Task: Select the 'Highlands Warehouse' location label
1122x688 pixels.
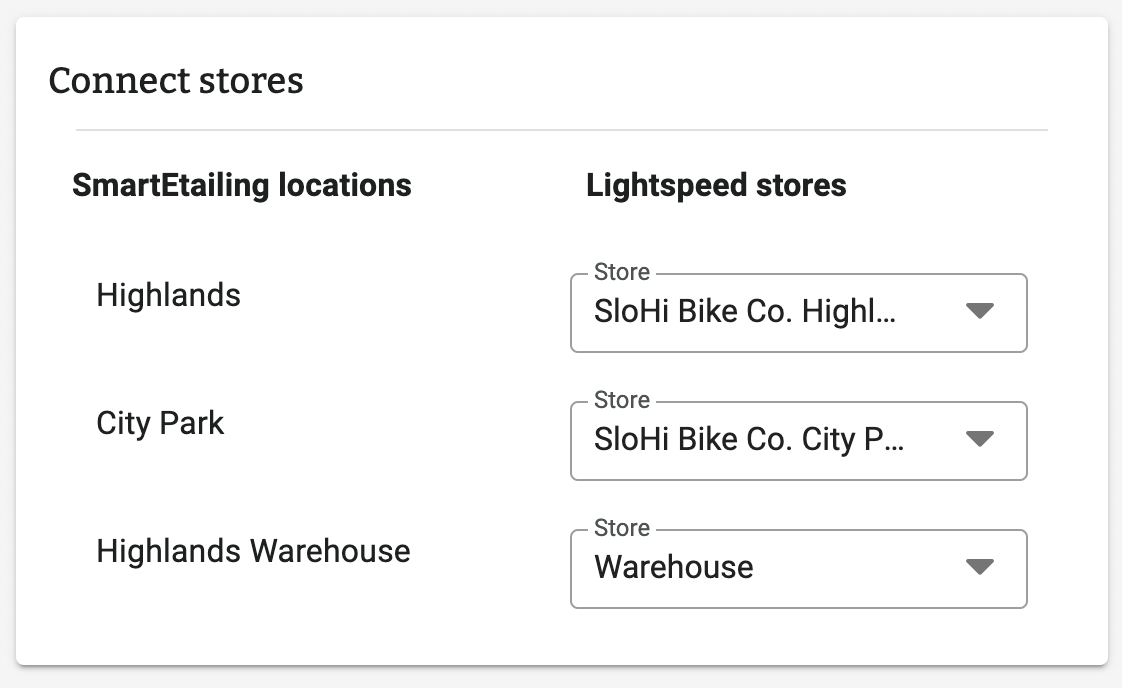Action: (x=253, y=551)
